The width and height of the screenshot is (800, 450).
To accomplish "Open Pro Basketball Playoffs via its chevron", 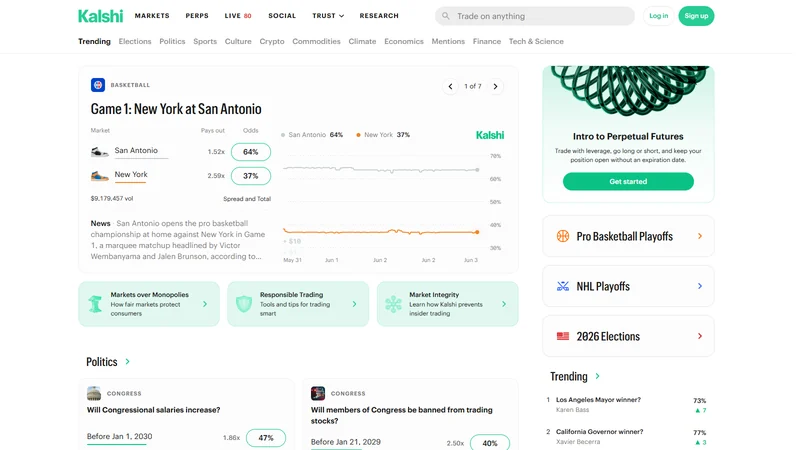I will [x=700, y=236].
